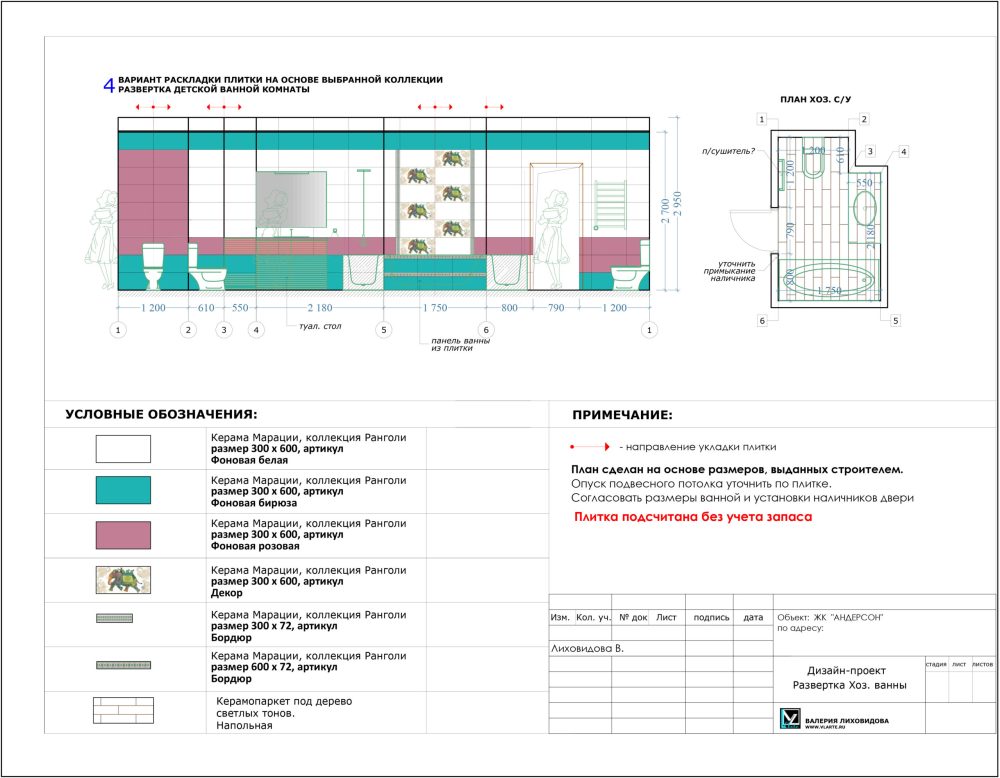Click the white background tile swatch in legend

click(123, 449)
